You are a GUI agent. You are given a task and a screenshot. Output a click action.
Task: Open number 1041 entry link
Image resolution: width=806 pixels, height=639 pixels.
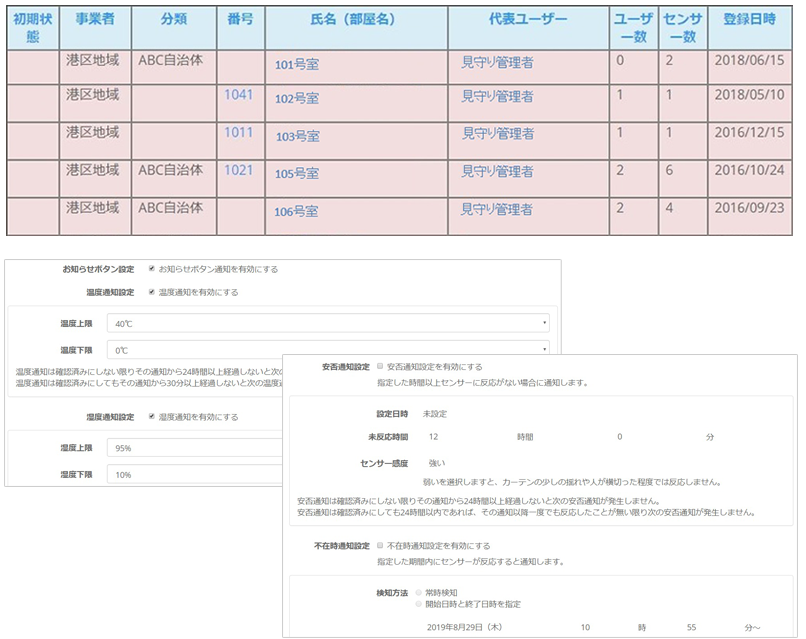point(239,95)
